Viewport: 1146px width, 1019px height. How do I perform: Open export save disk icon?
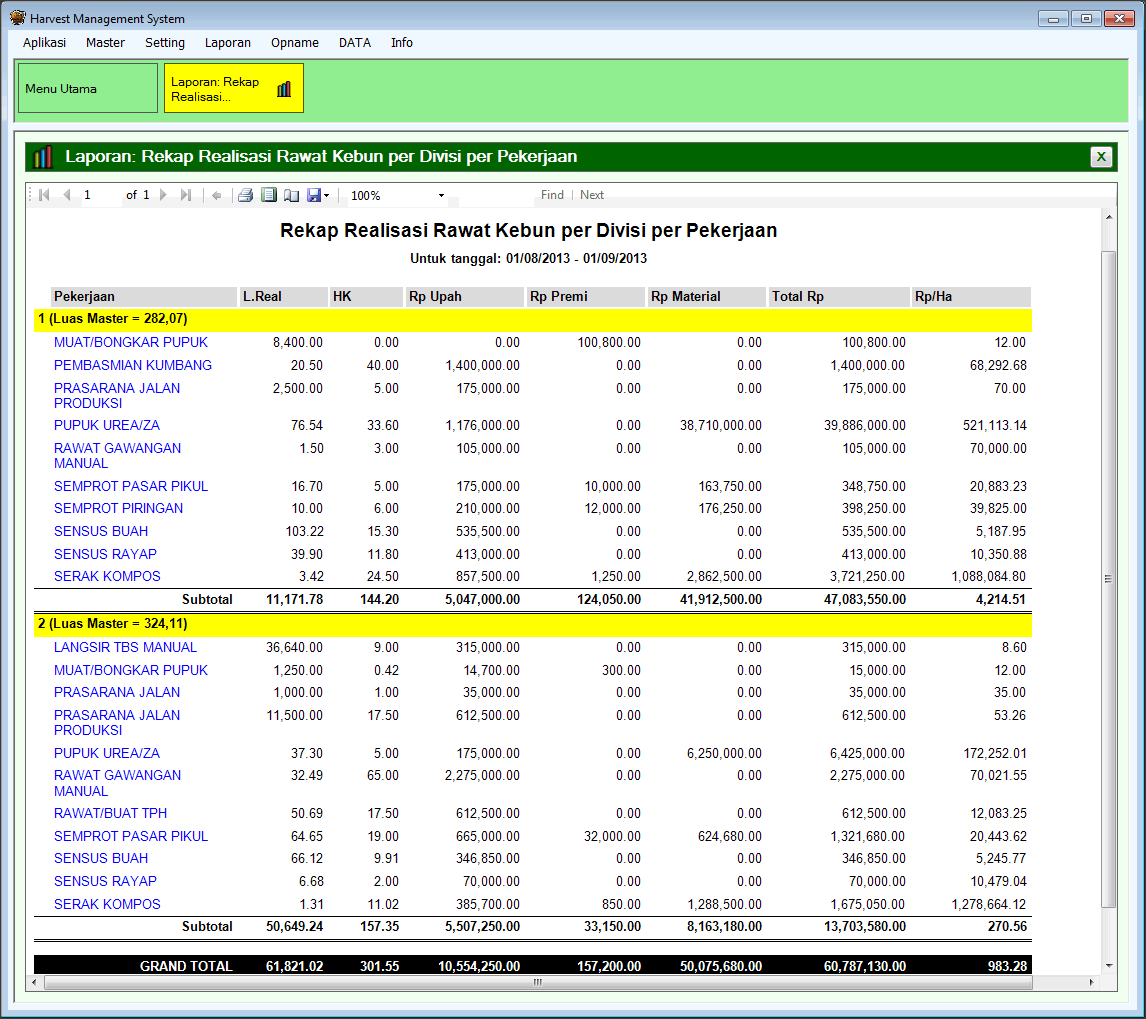click(314, 195)
